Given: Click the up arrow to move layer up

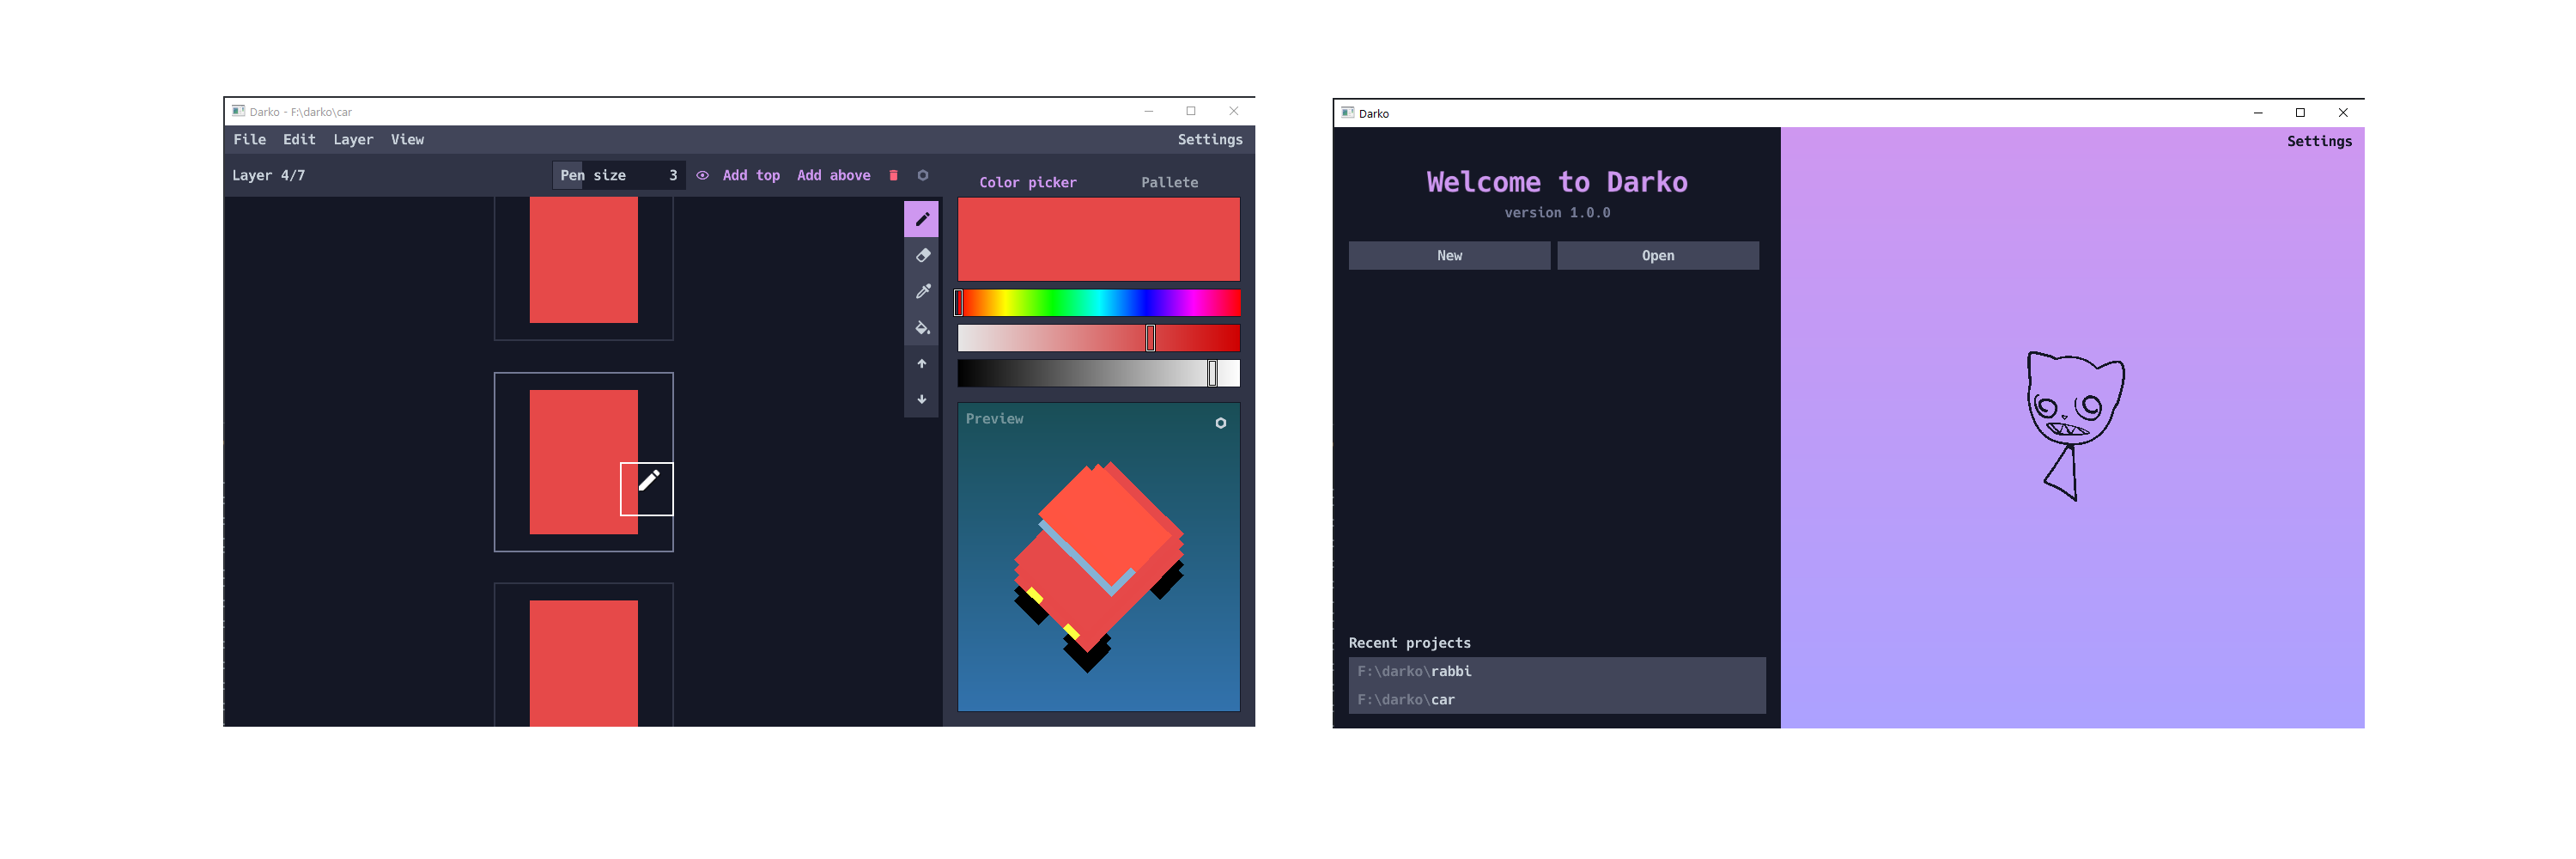Looking at the screenshot, I should [x=921, y=364].
